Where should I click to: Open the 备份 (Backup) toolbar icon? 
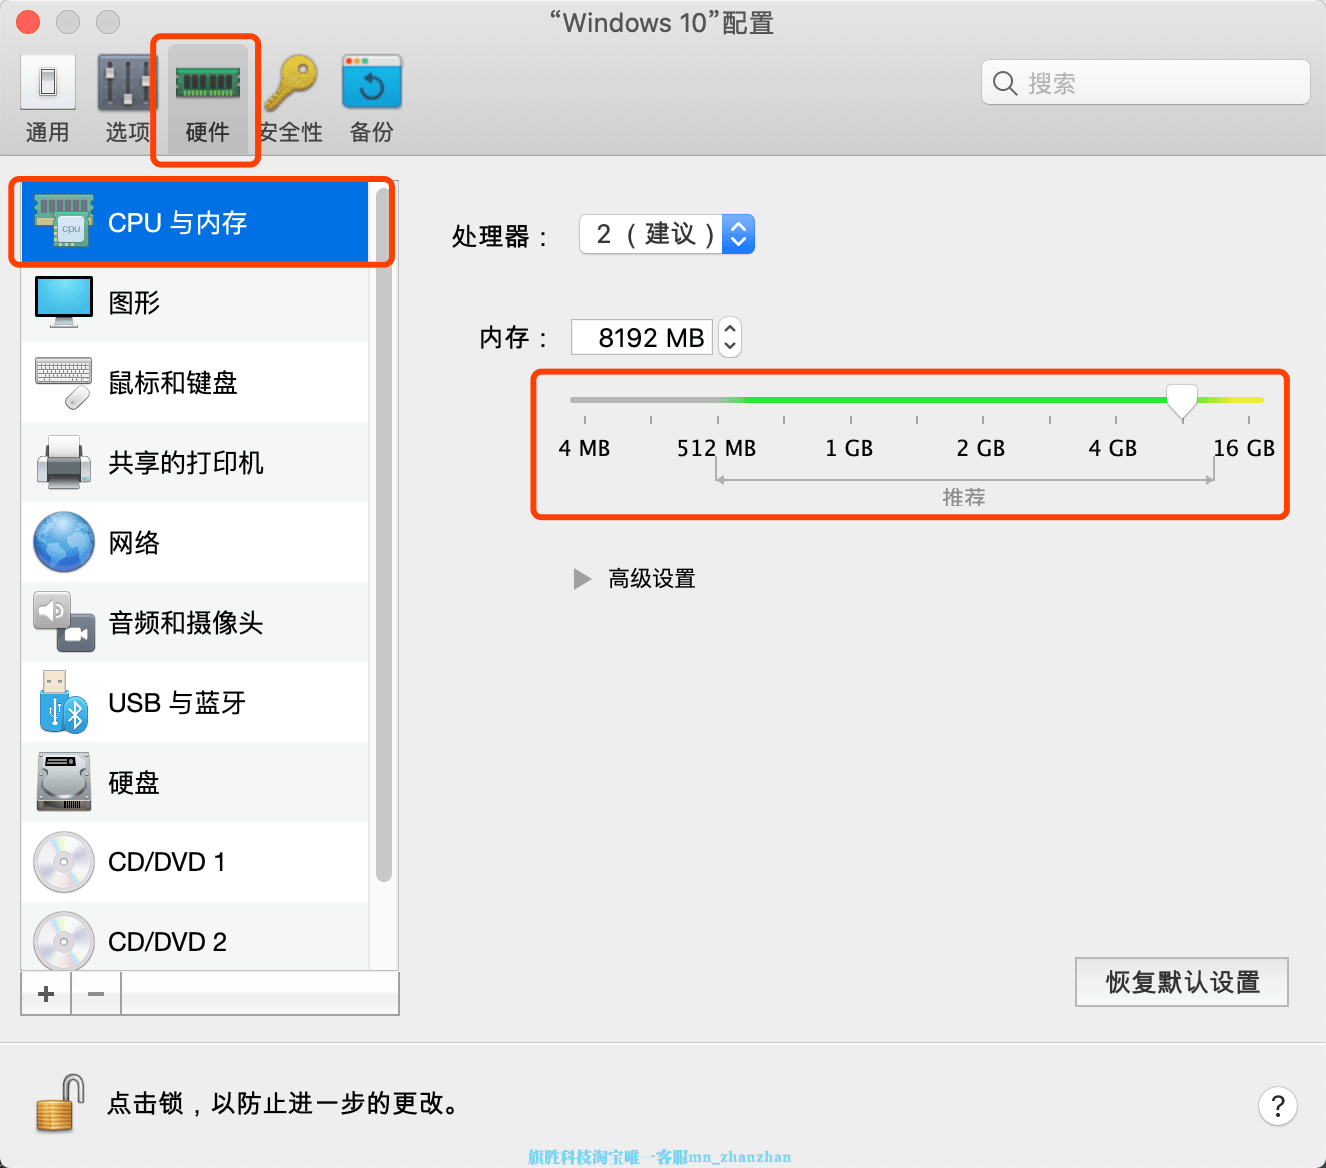tap(370, 95)
